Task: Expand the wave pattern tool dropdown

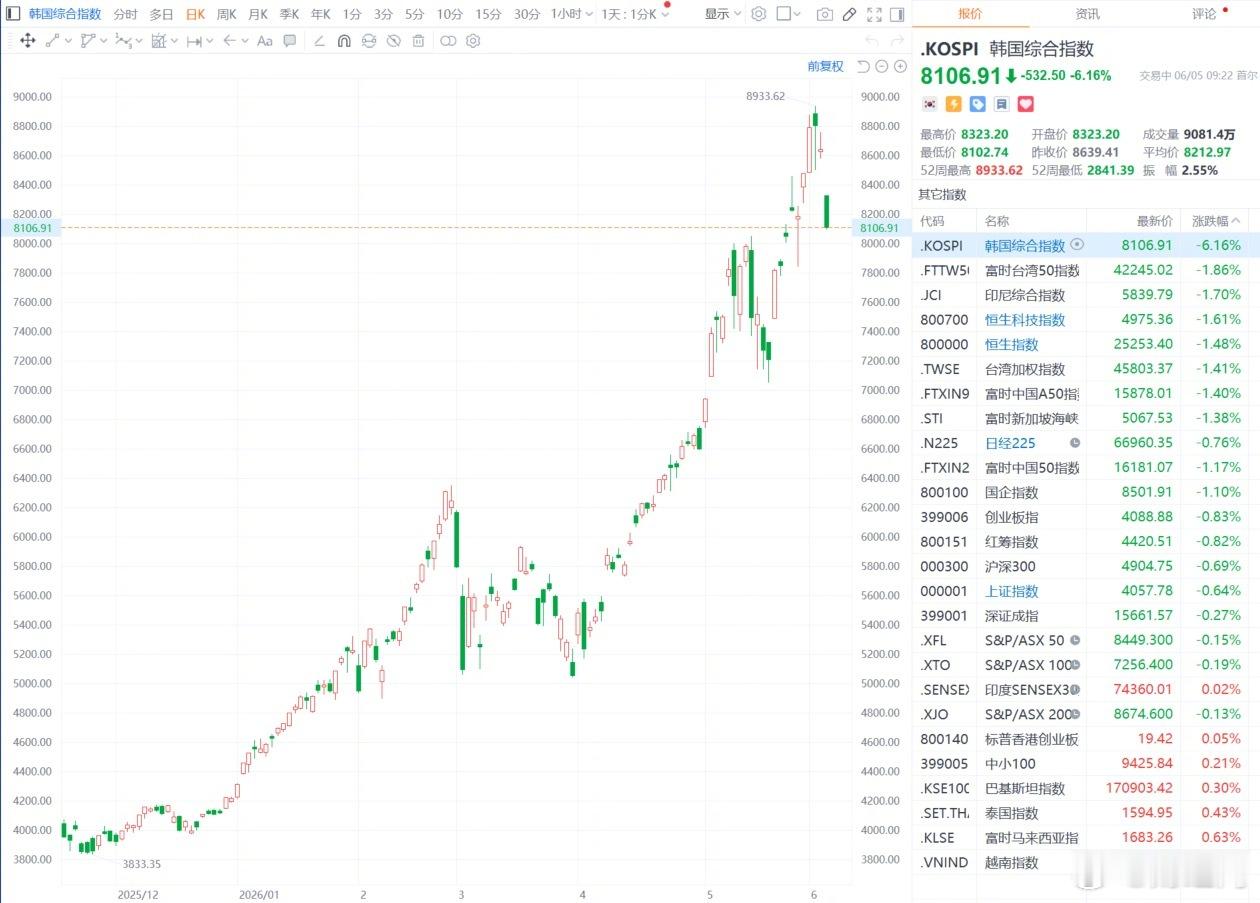Action: [x=139, y=41]
